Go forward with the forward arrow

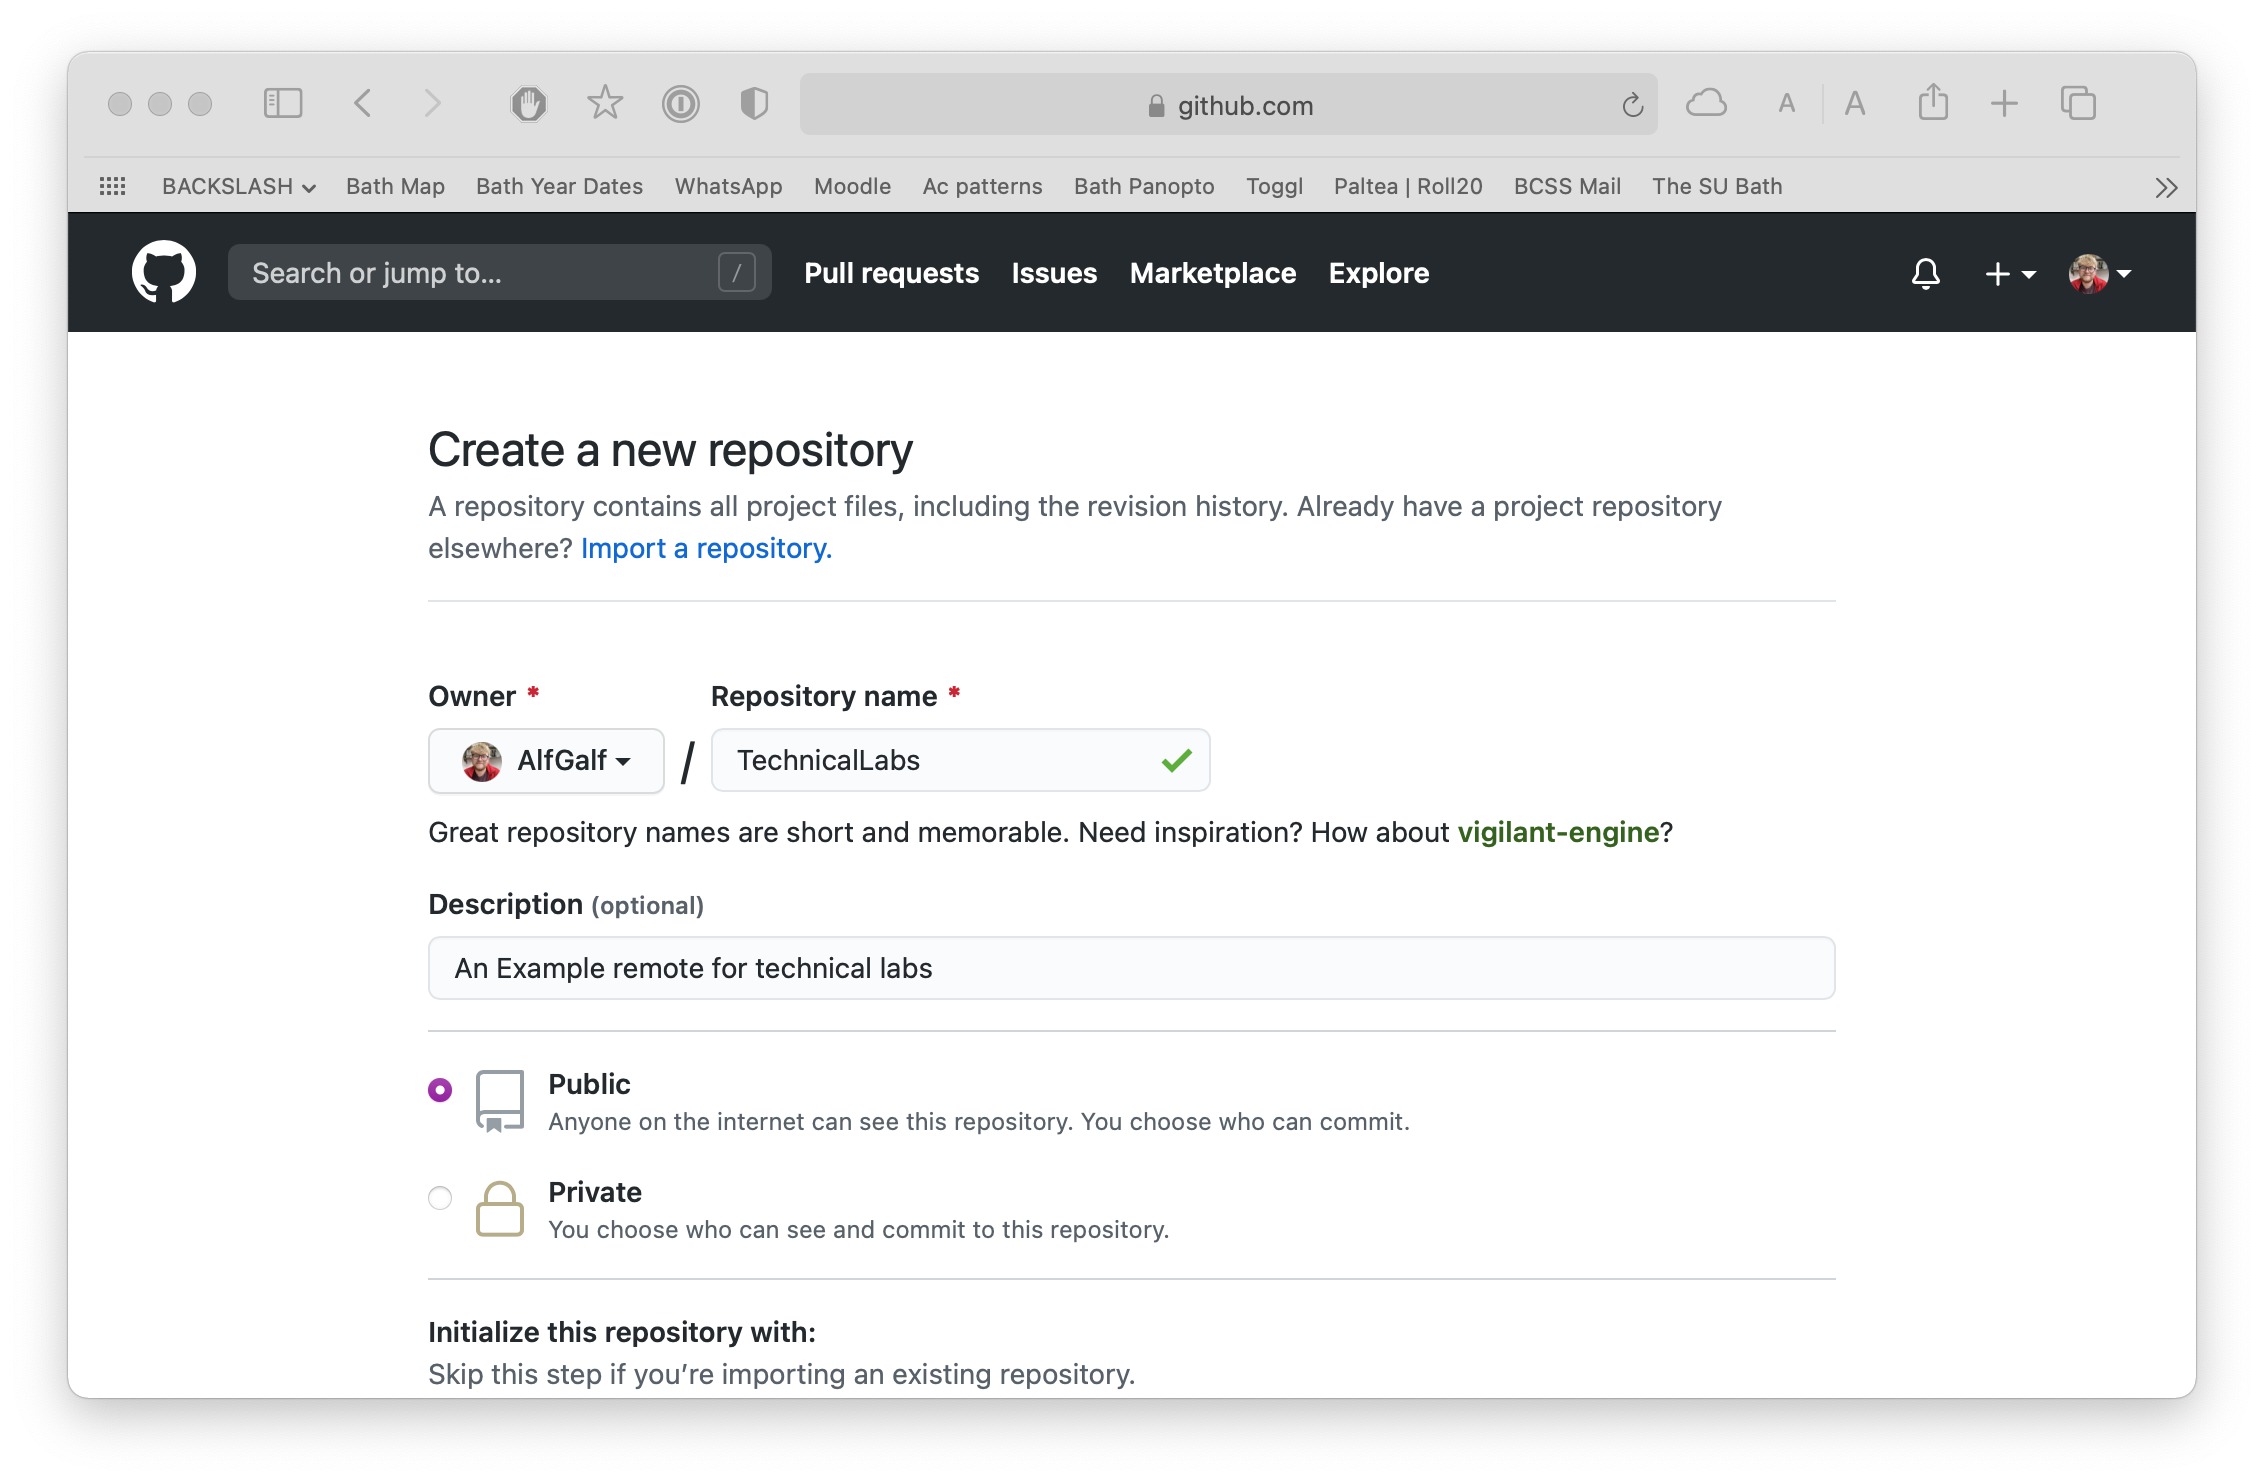tap(432, 103)
